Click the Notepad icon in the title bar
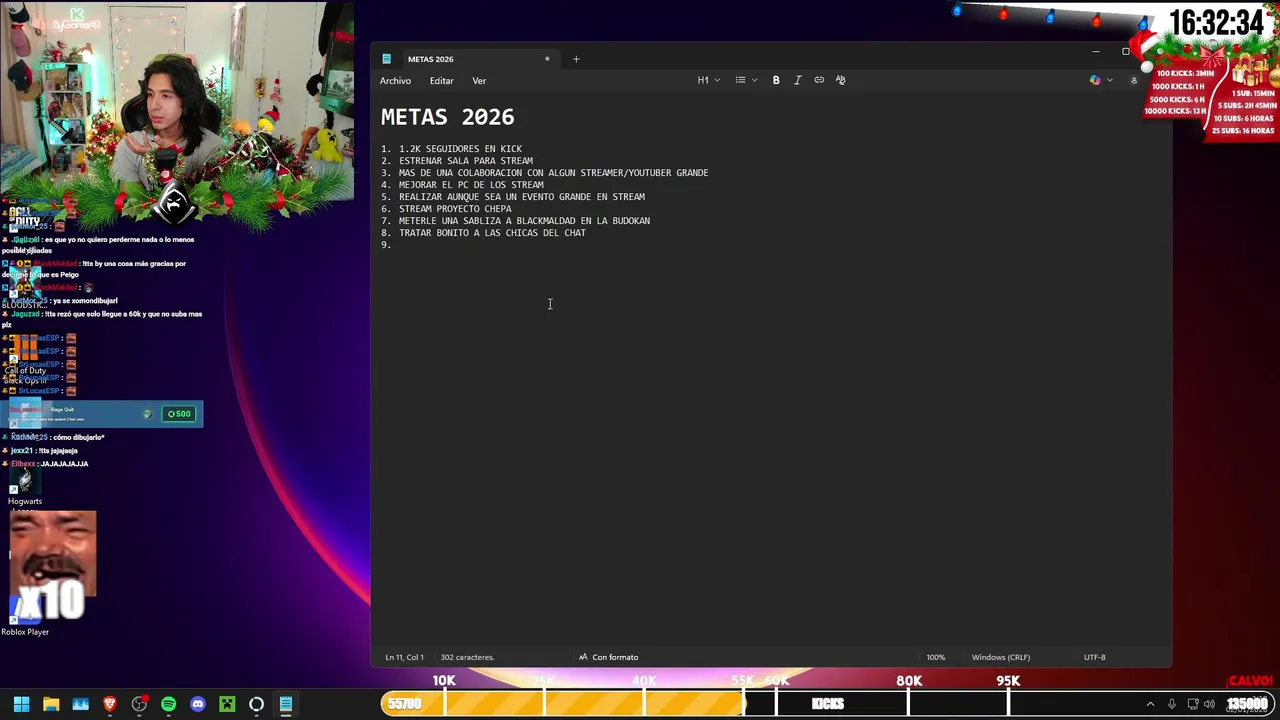 [x=387, y=59]
